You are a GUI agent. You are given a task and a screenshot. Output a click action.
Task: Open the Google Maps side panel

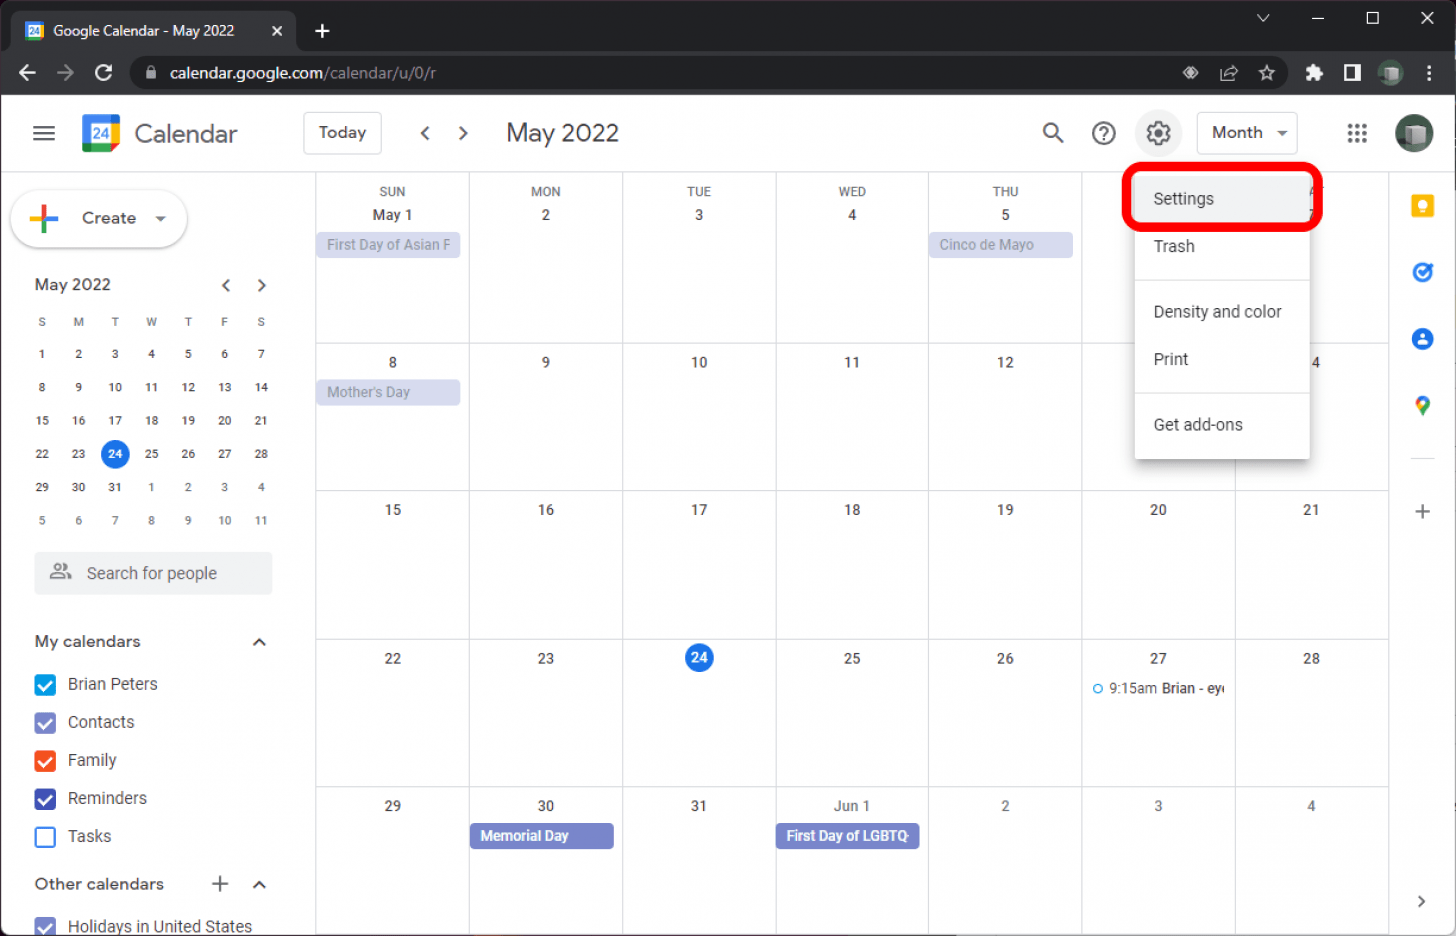(1422, 406)
